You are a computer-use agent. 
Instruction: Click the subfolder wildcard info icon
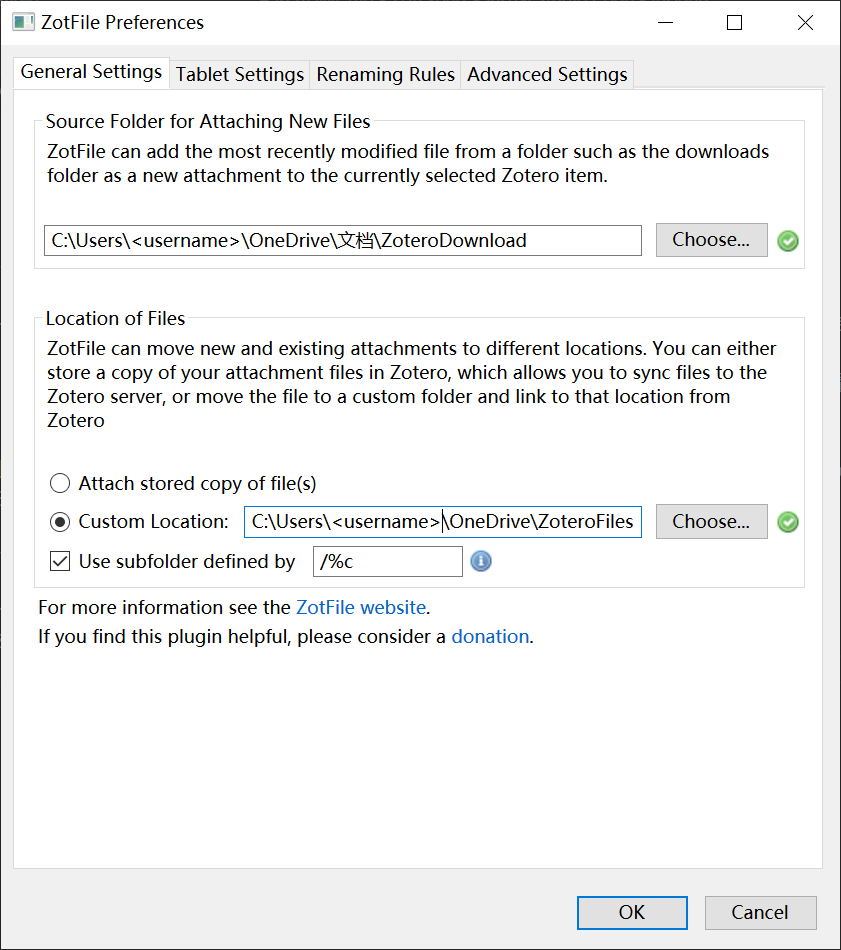481,561
